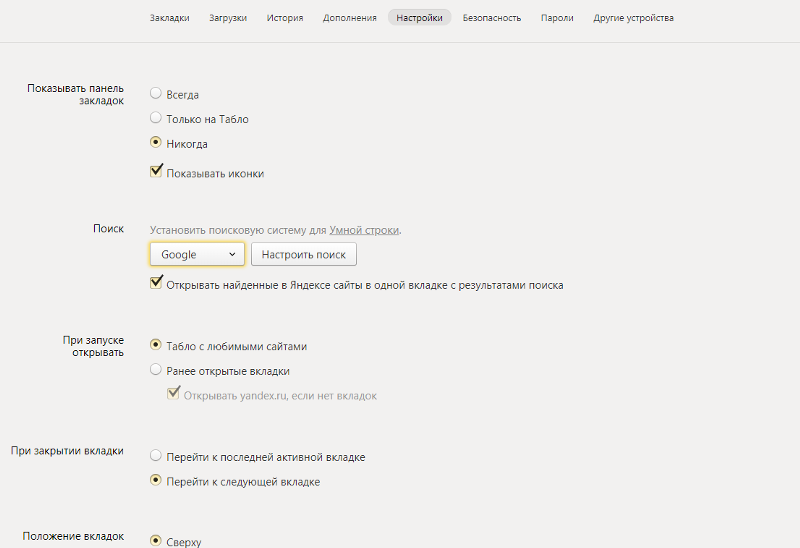Expand the Google search engine dropdown
The image size is (800, 548).
(x=197, y=255)
